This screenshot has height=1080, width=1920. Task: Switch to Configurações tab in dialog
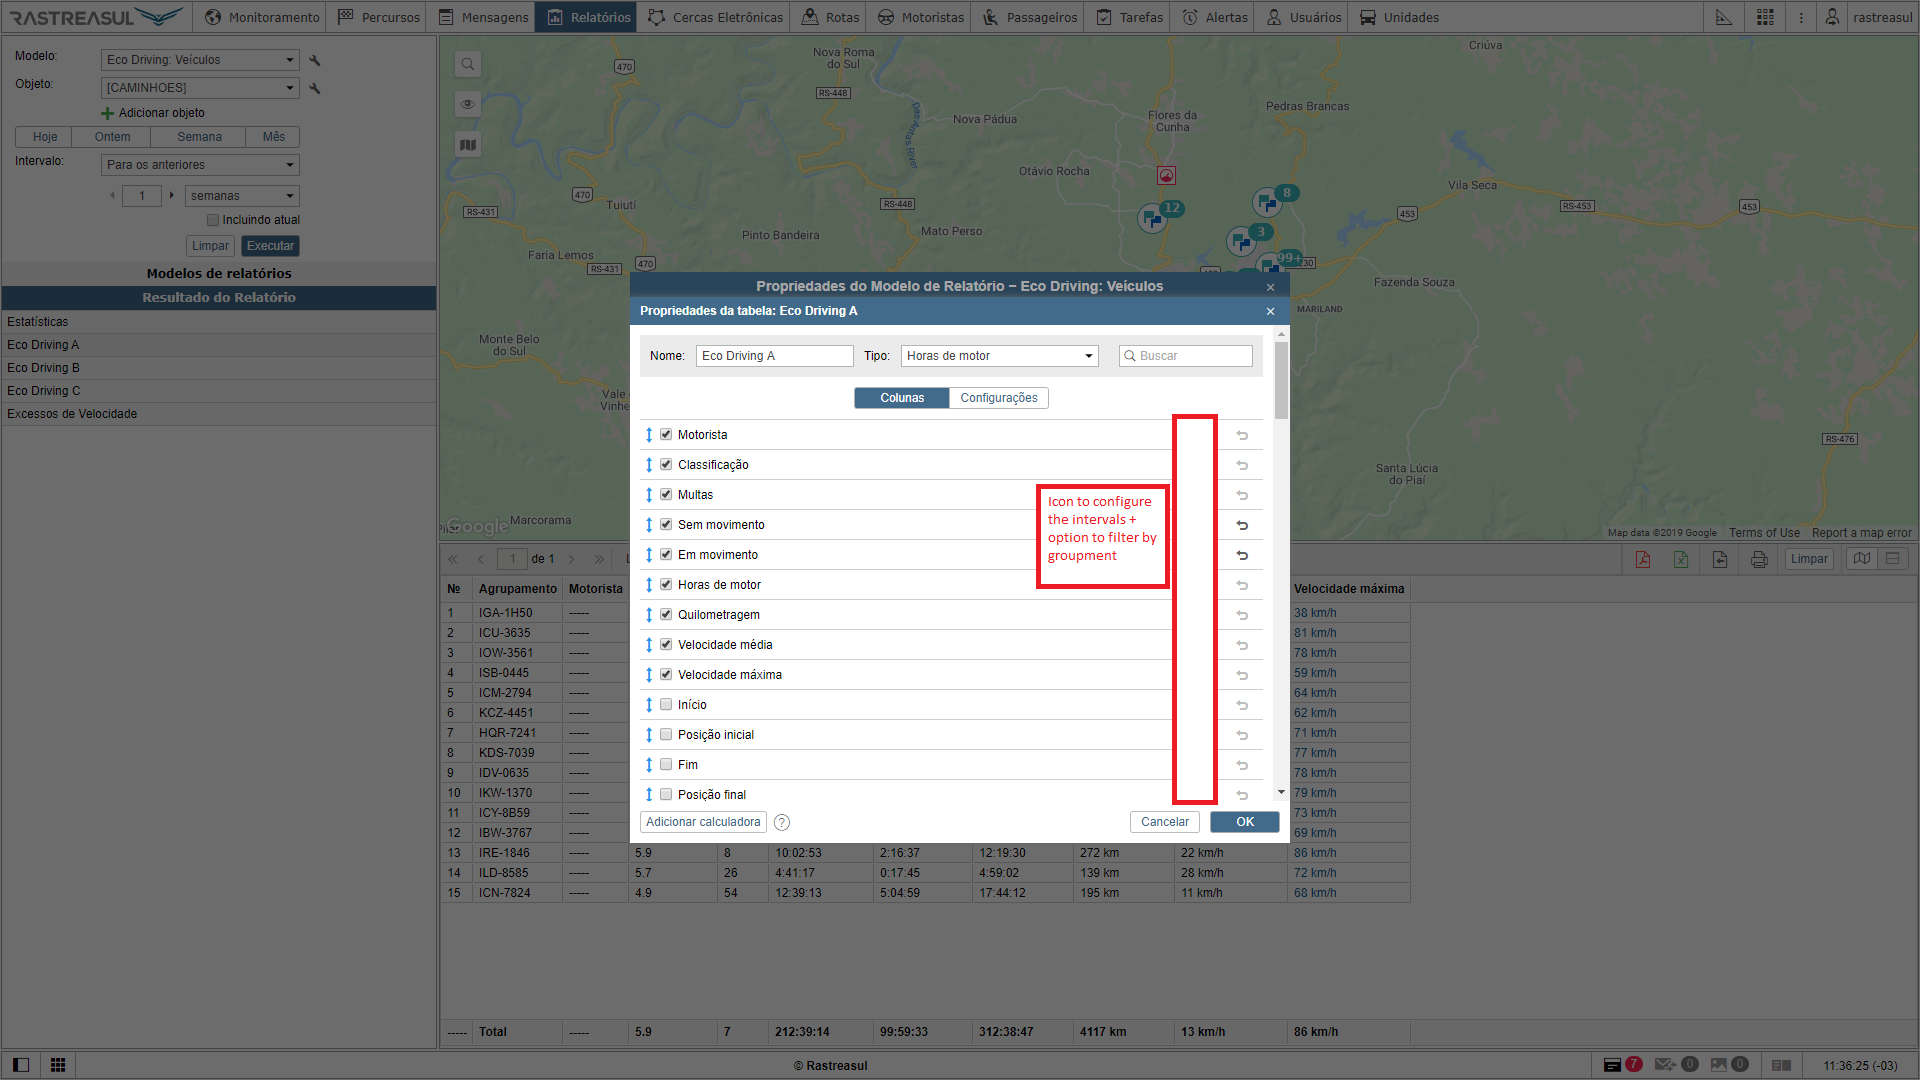click(998, 398)
